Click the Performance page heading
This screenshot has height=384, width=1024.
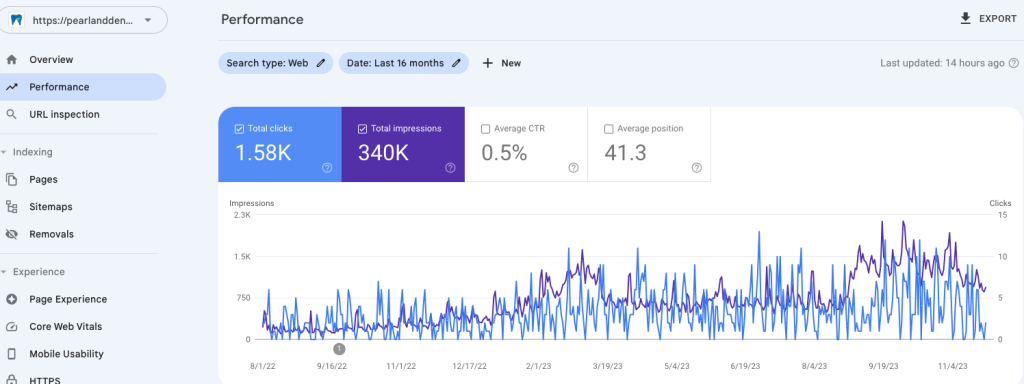click(x=262, y=20)
